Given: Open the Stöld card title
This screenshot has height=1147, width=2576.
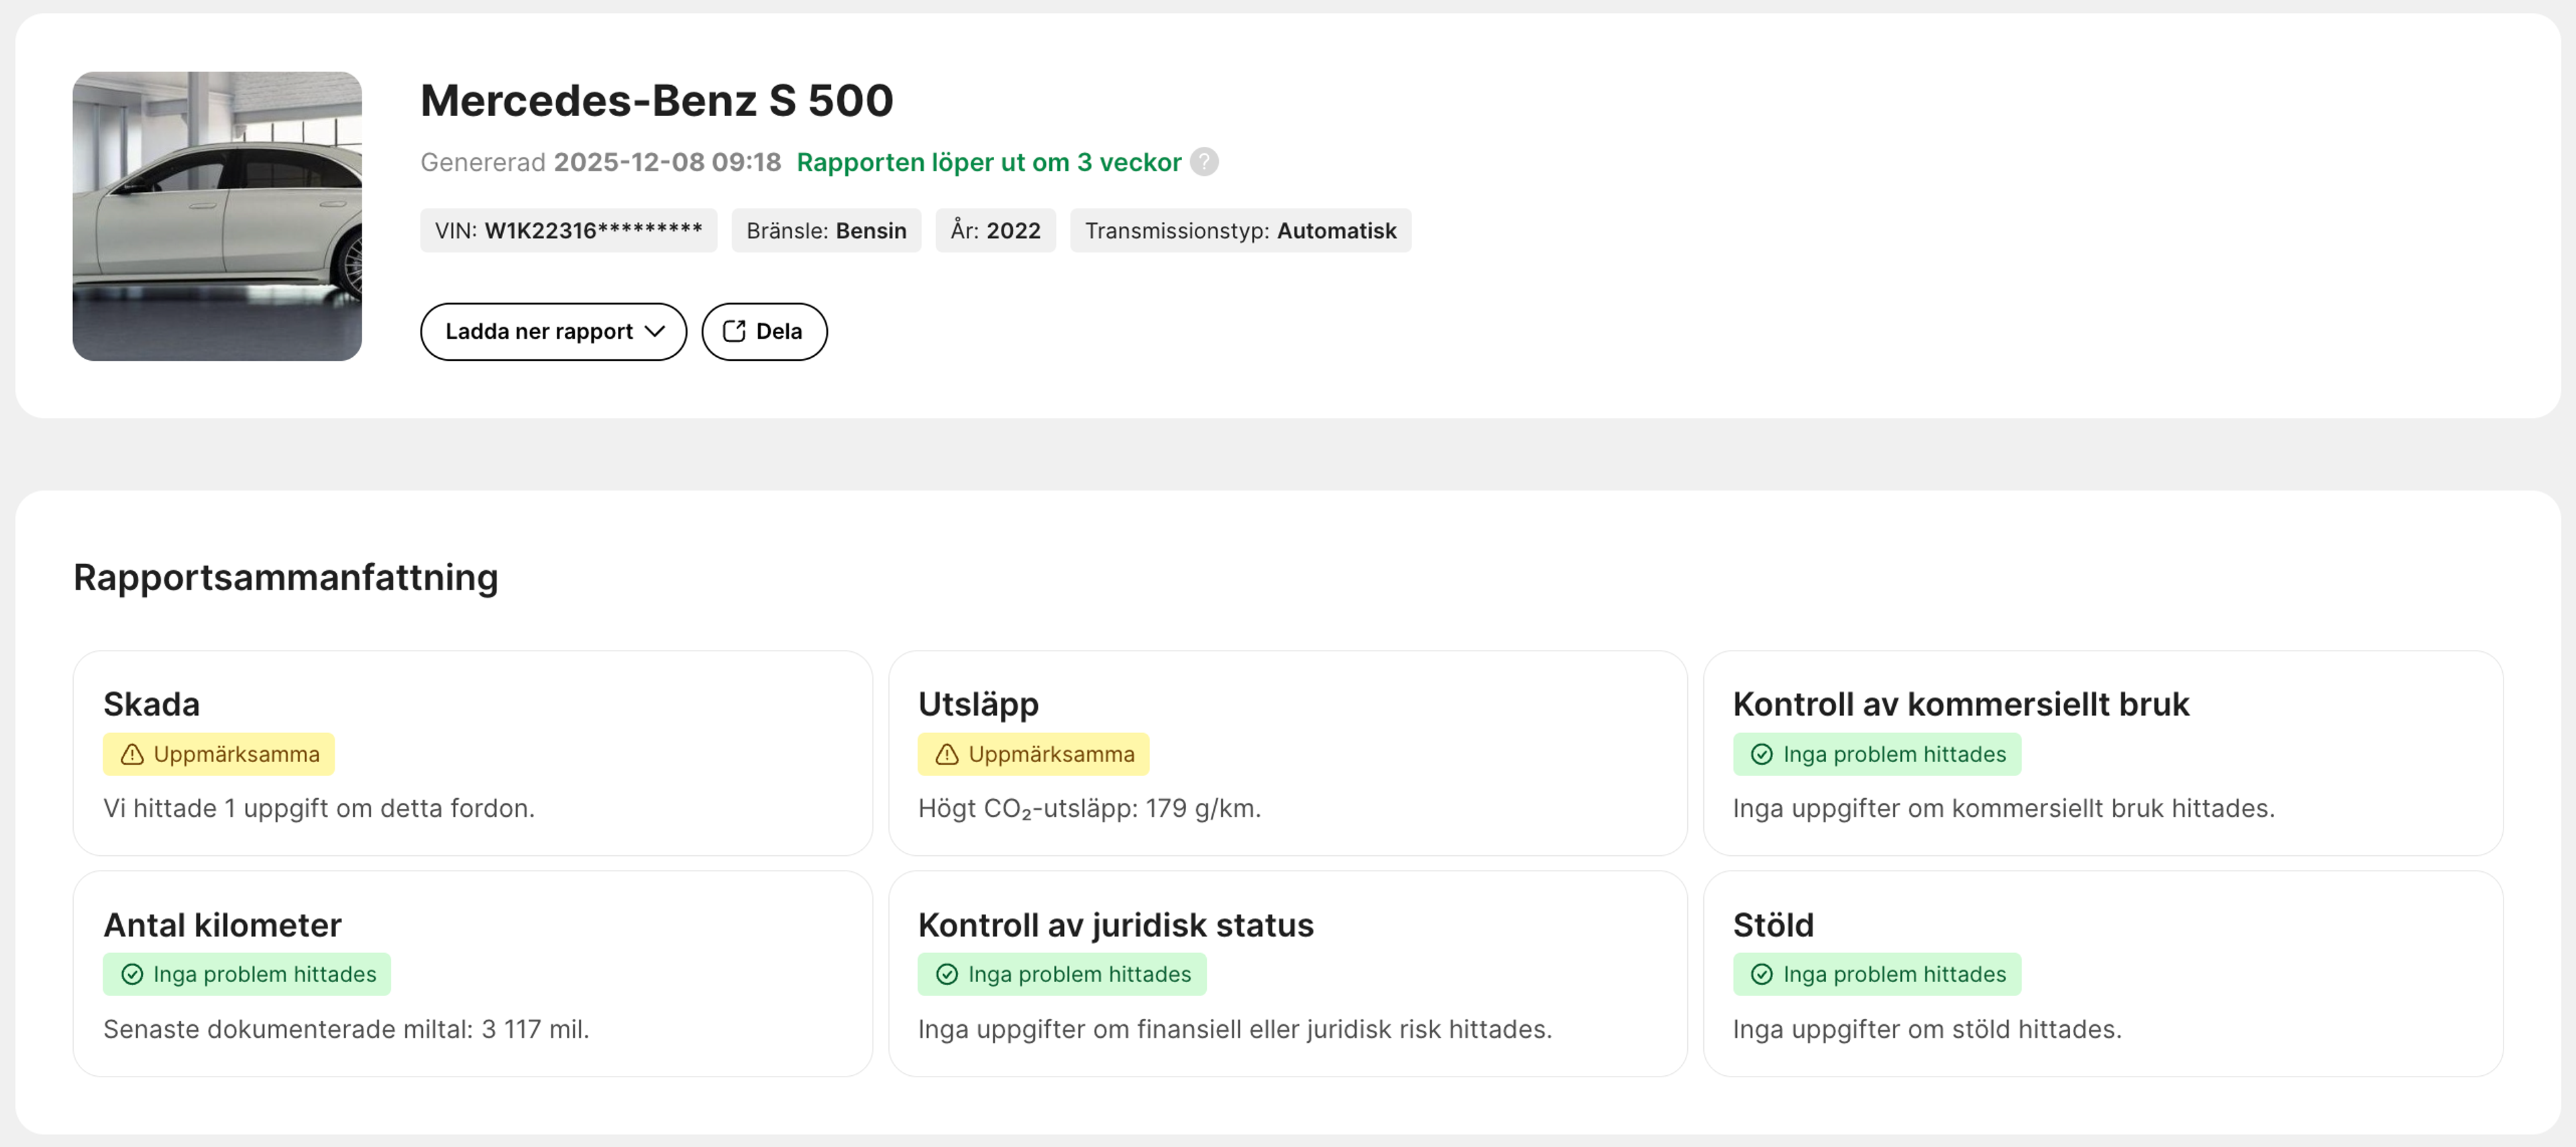Looking at the screenshot, I should (1772, 925).
